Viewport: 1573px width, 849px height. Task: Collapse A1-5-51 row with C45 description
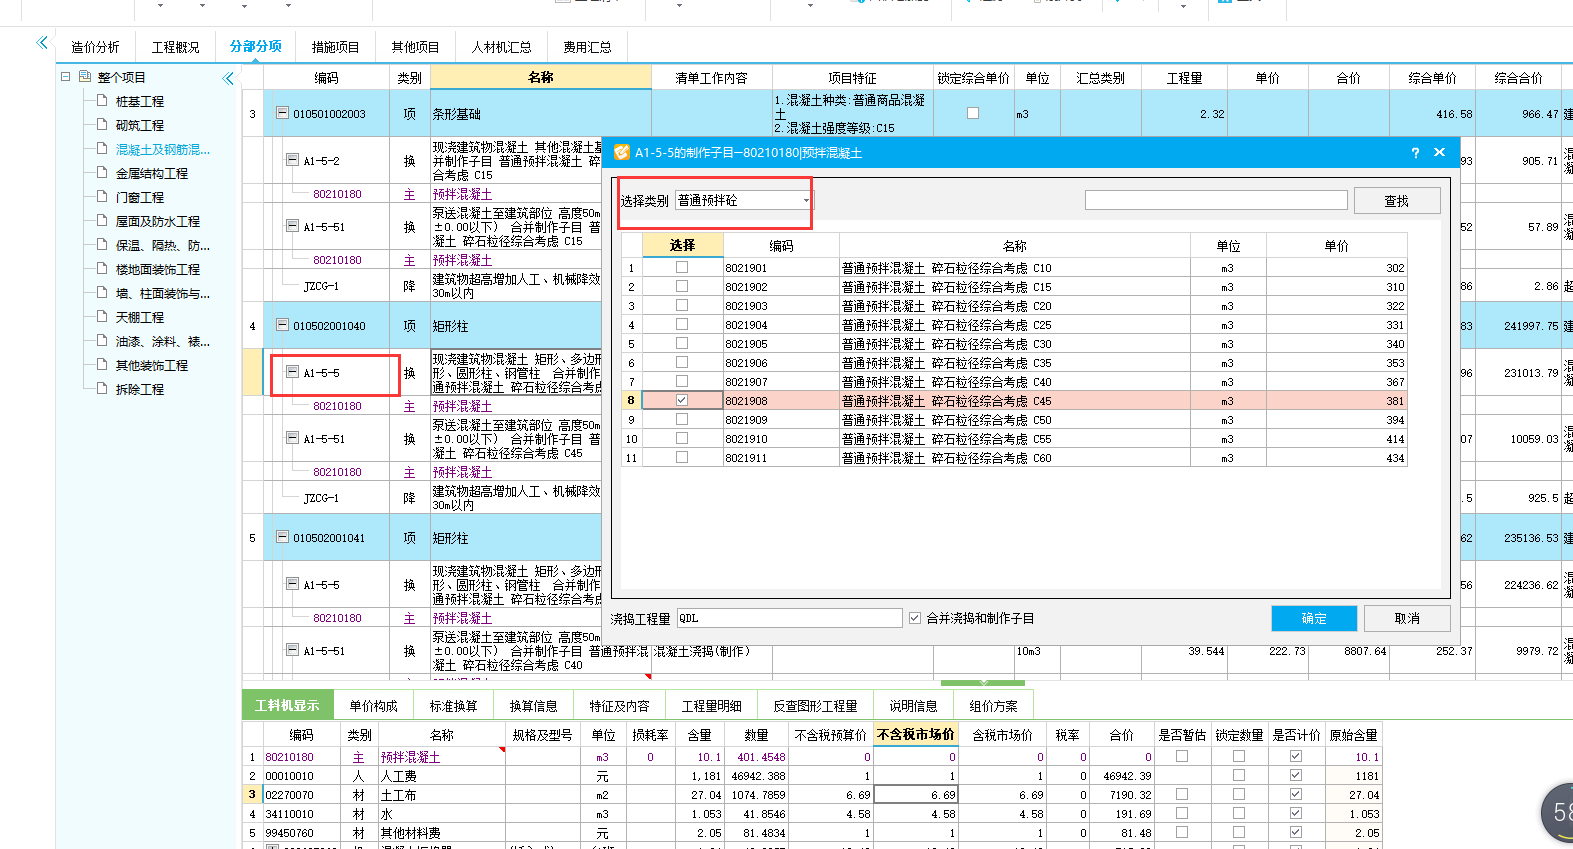[x=292, y=438]
